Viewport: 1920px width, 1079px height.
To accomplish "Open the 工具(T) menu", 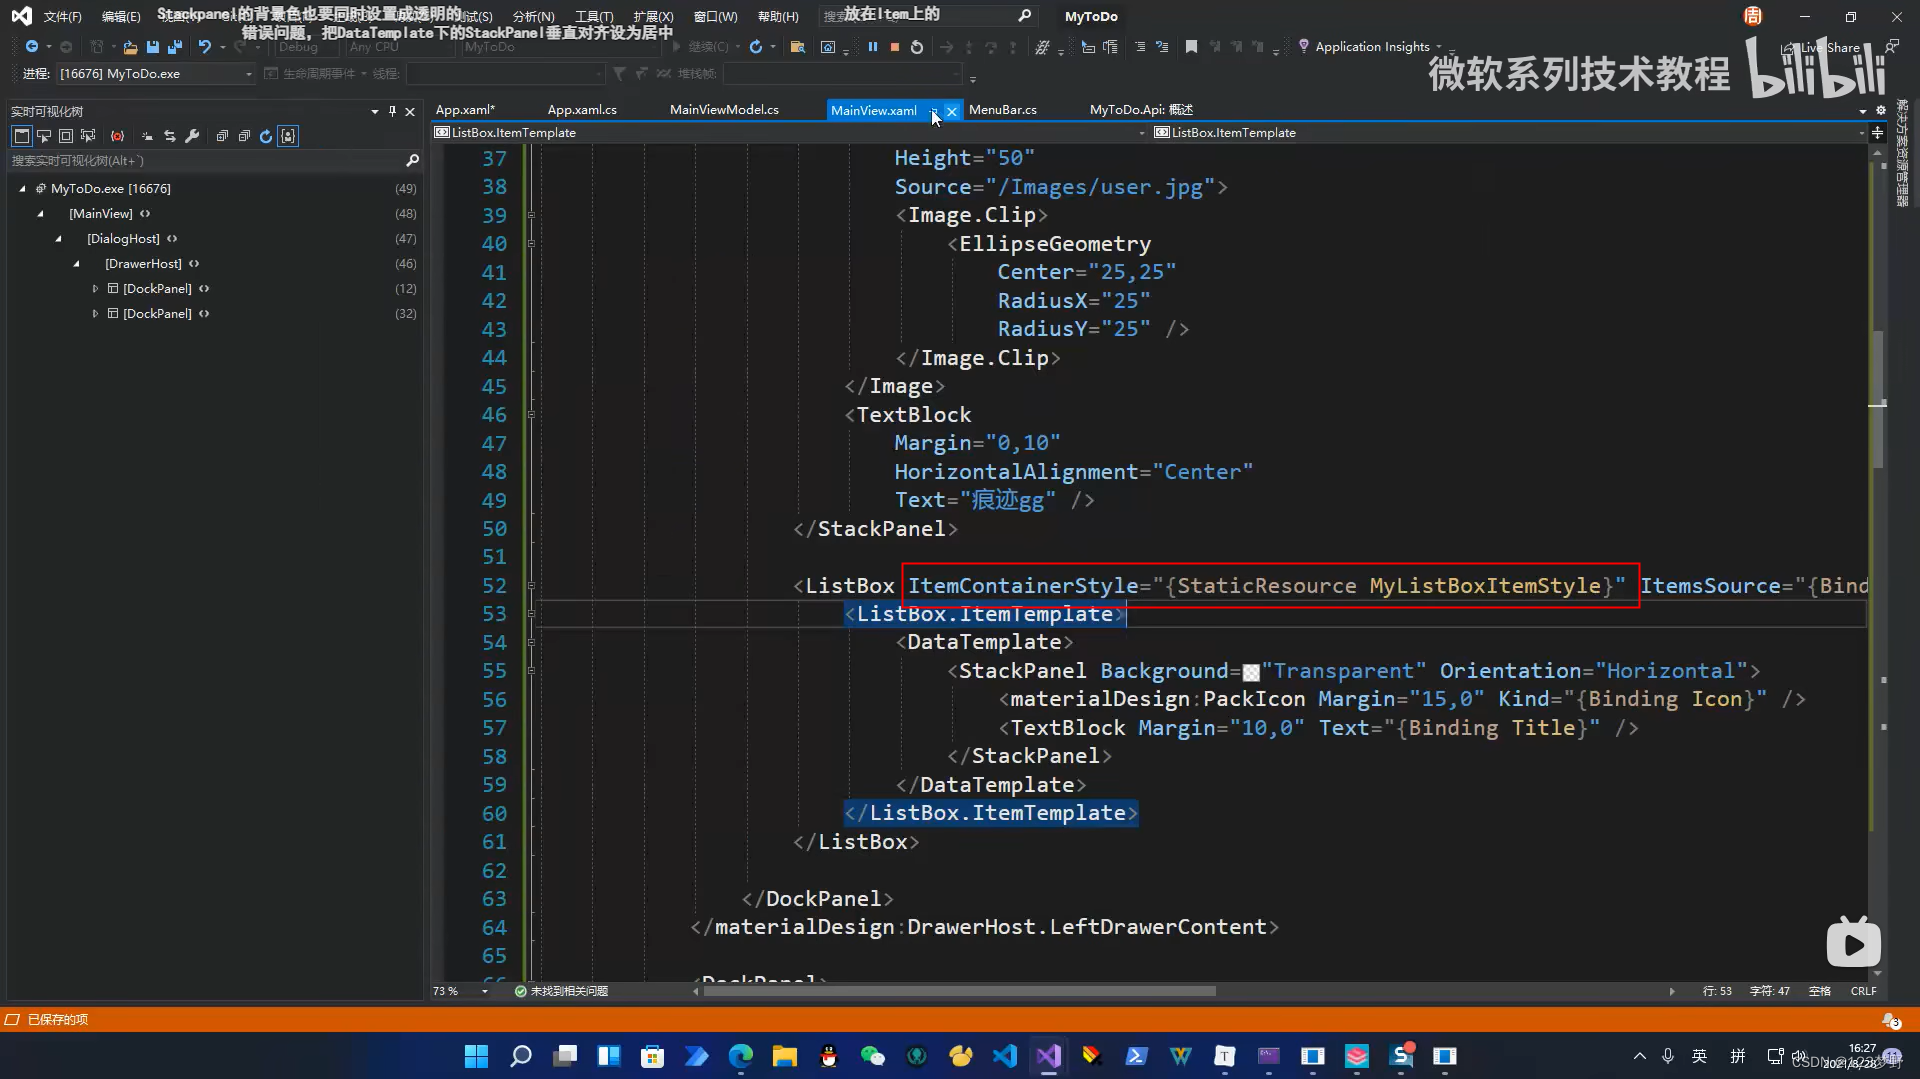I will [594, 16].
